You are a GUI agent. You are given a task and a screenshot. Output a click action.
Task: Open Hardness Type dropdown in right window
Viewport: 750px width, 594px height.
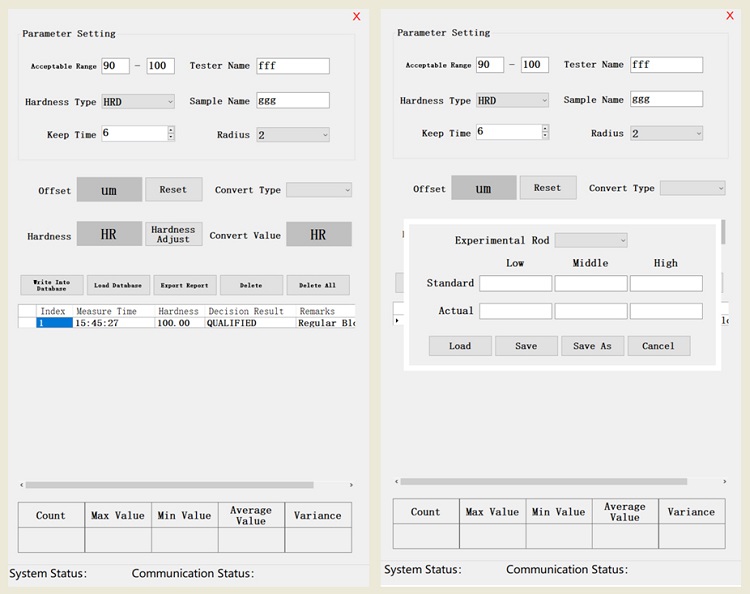(512, 100)
